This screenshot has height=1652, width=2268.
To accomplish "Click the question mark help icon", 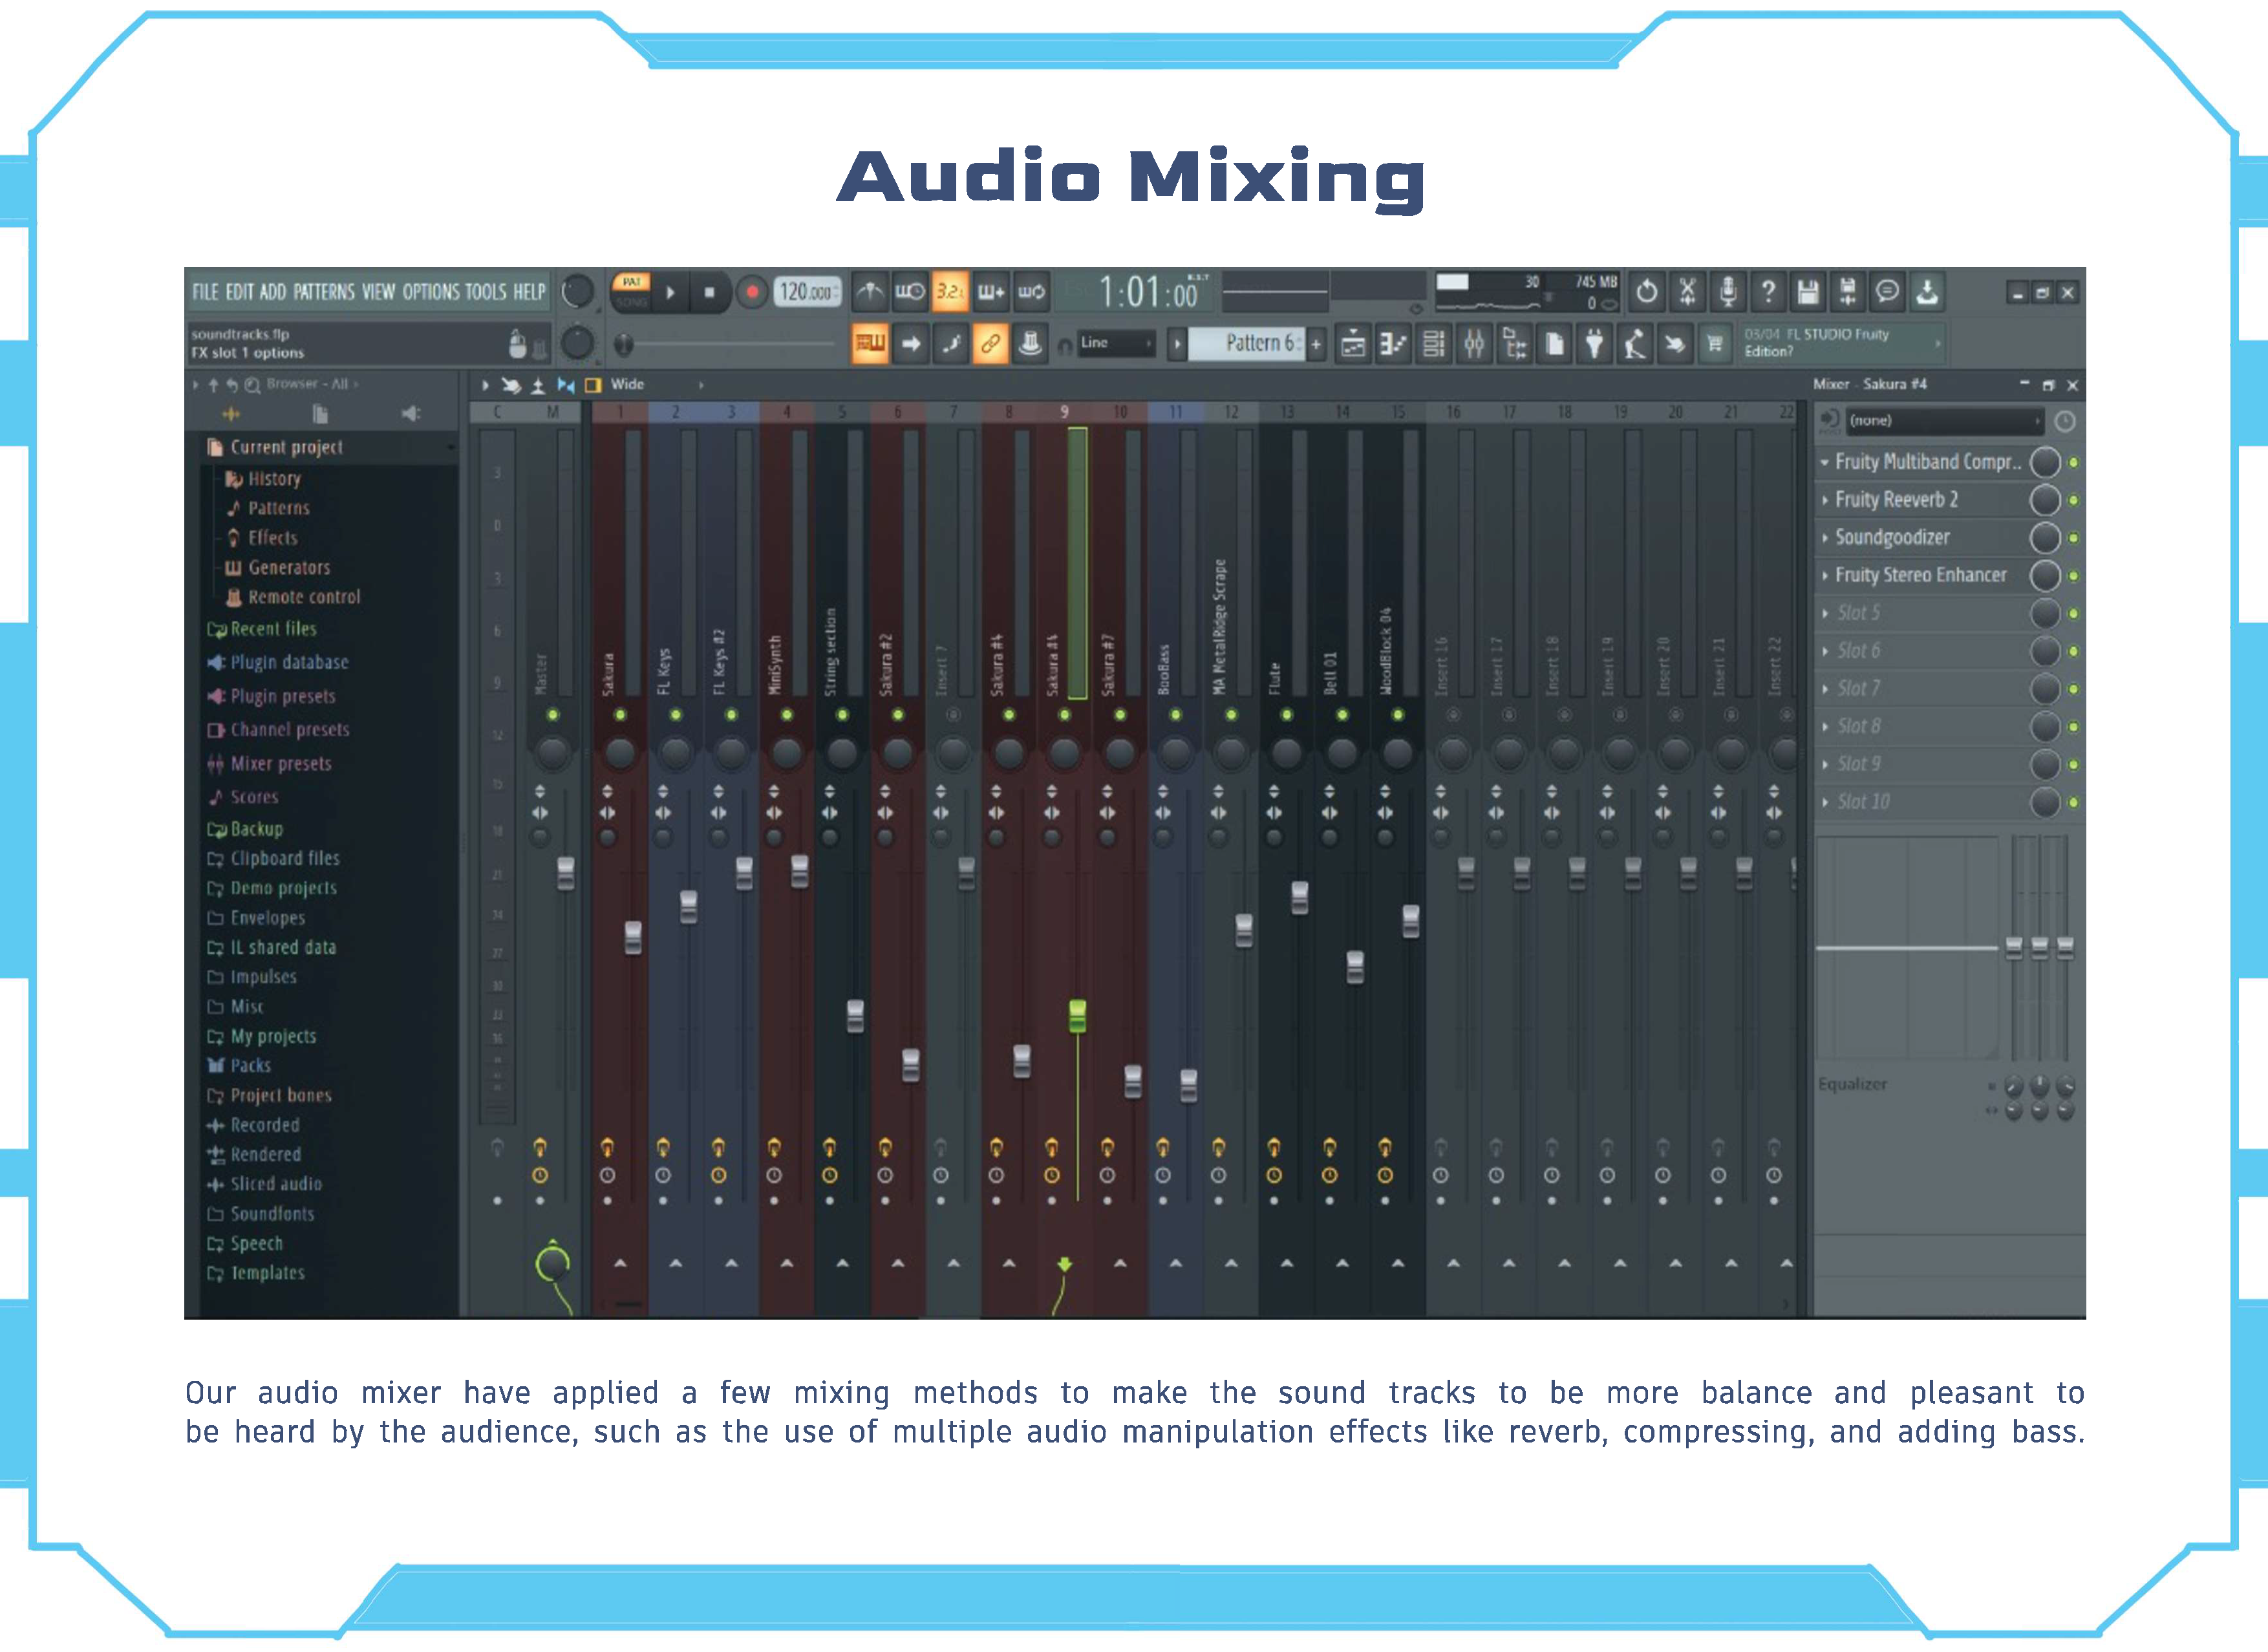I will coord(1768,292).
